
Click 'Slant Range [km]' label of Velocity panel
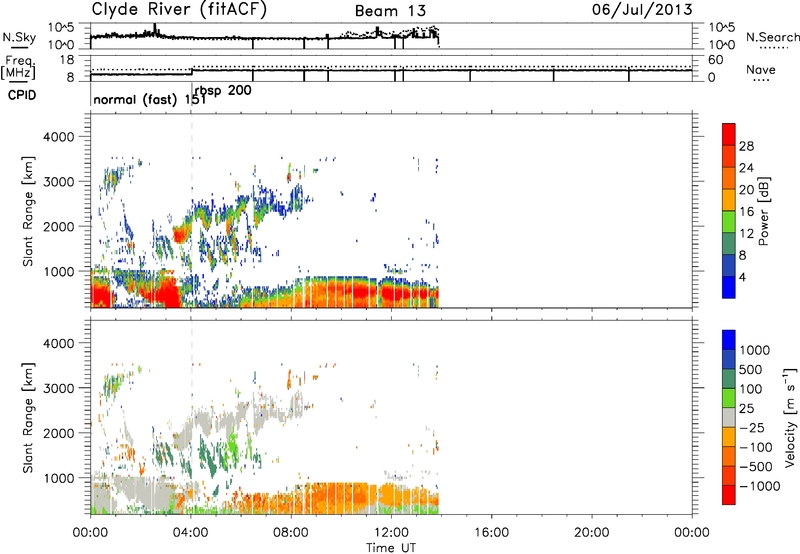coord(28,417)
